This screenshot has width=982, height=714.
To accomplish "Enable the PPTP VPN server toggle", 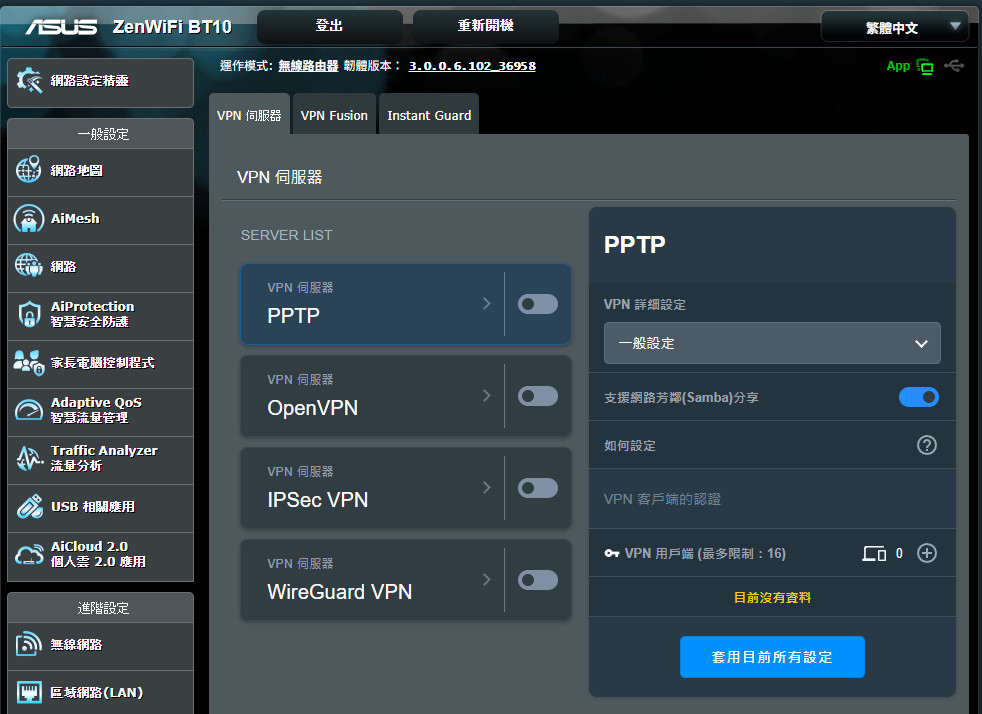I will [538, 304].
